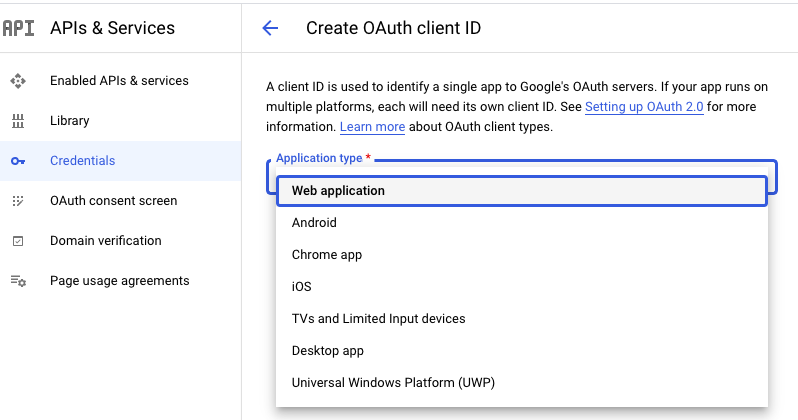
Task: Open the Setting up OAuth 2.0 link
Action: pyautogui.click(x=644, y=107)
